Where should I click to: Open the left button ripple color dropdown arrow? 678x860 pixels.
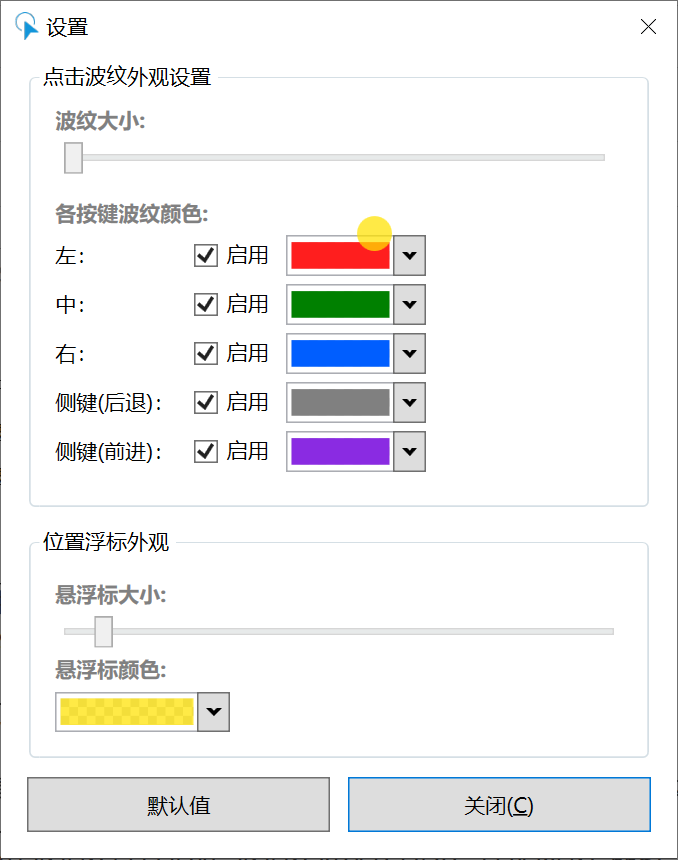click(408, 255)
